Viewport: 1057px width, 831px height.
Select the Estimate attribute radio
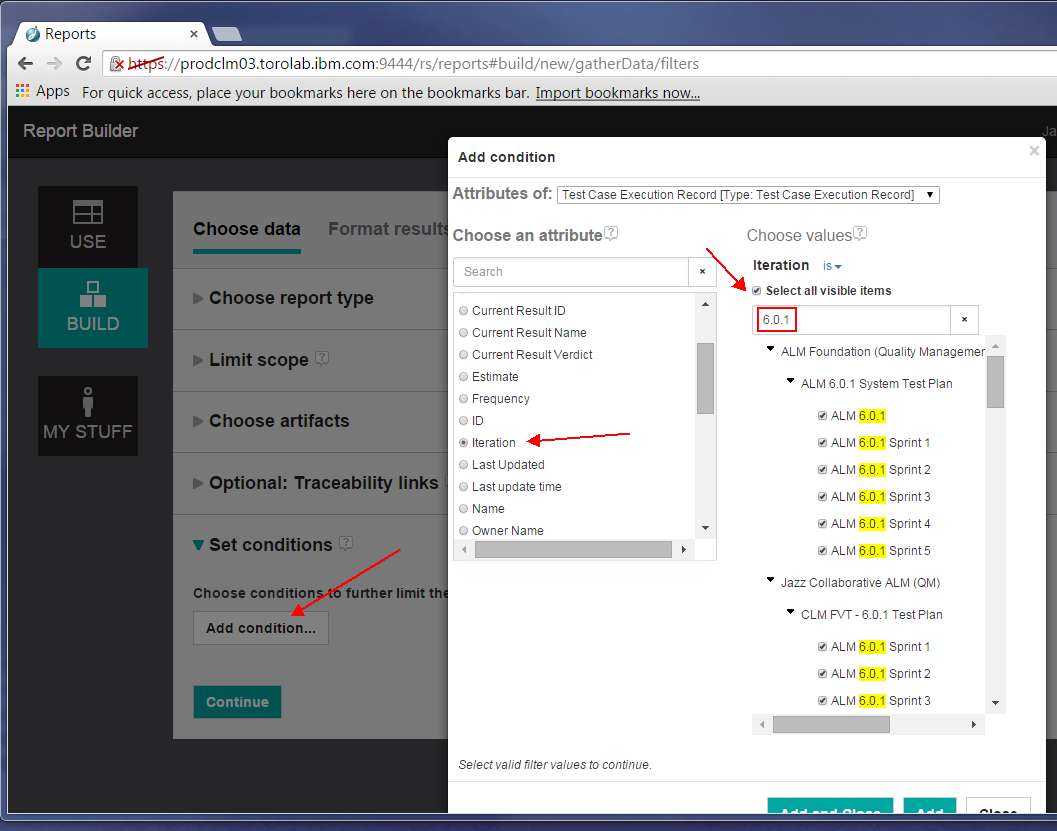(463, 377)
